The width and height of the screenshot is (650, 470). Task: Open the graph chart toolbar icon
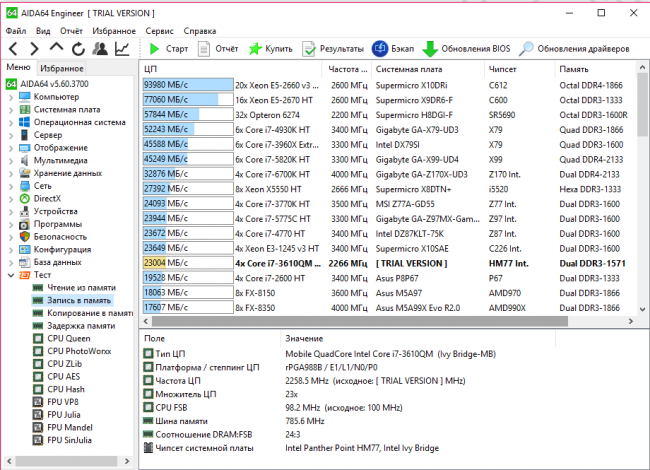[x=122, y=48]
